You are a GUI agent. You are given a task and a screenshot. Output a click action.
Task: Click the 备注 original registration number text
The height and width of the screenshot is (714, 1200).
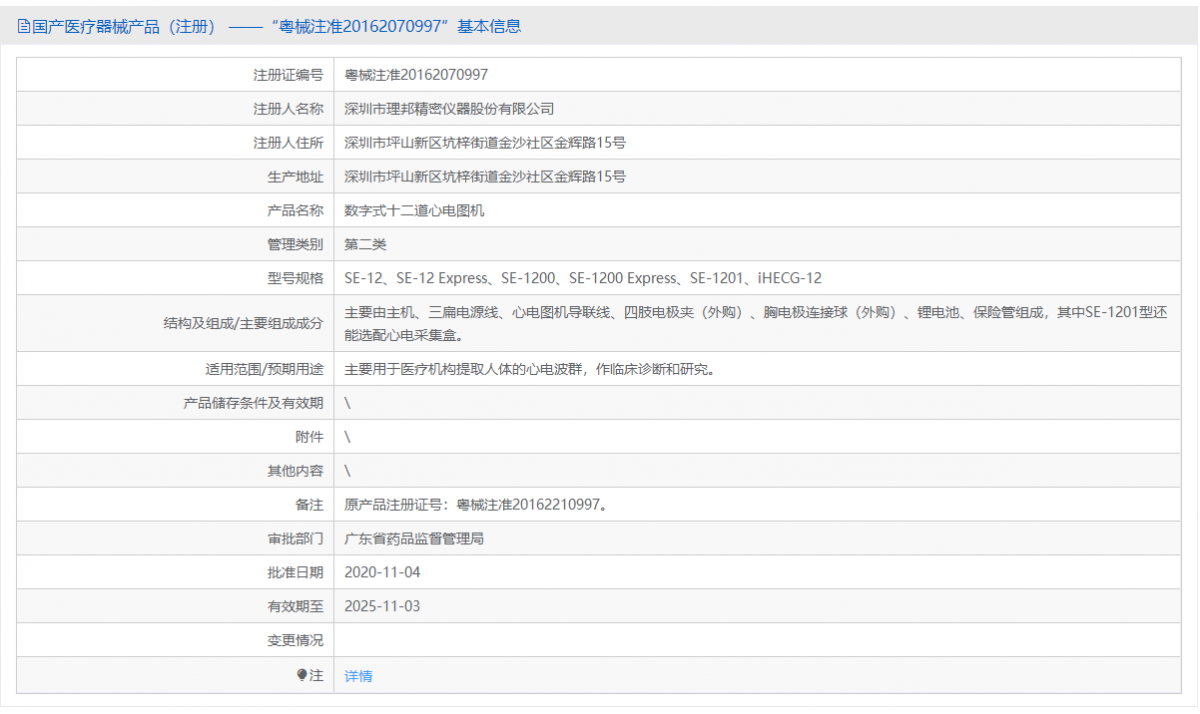(475, 505)
